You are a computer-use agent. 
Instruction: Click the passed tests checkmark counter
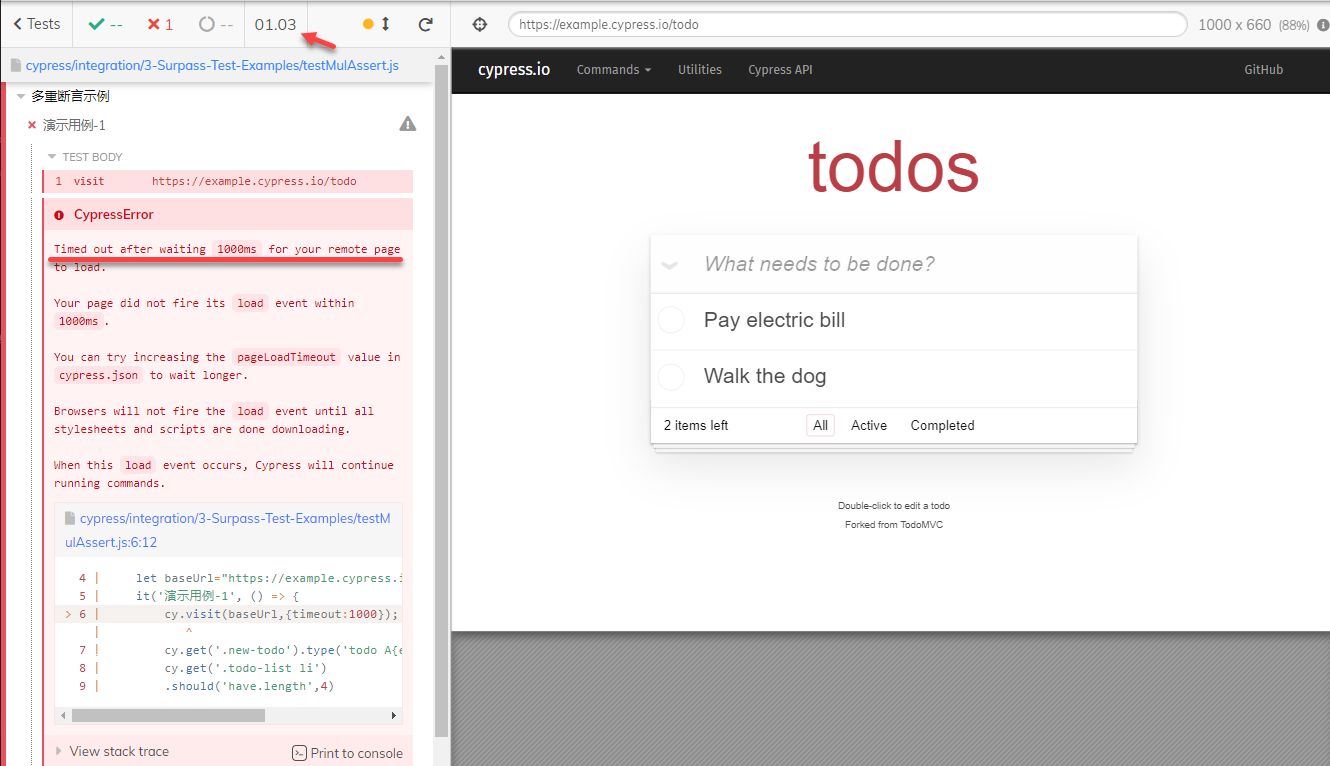pos(105,24)
